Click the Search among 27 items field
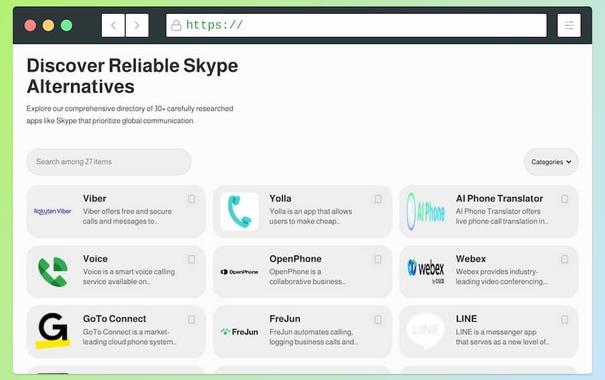Image resolution: width=605 pixels, height=380 pixels. click(109, 162)
